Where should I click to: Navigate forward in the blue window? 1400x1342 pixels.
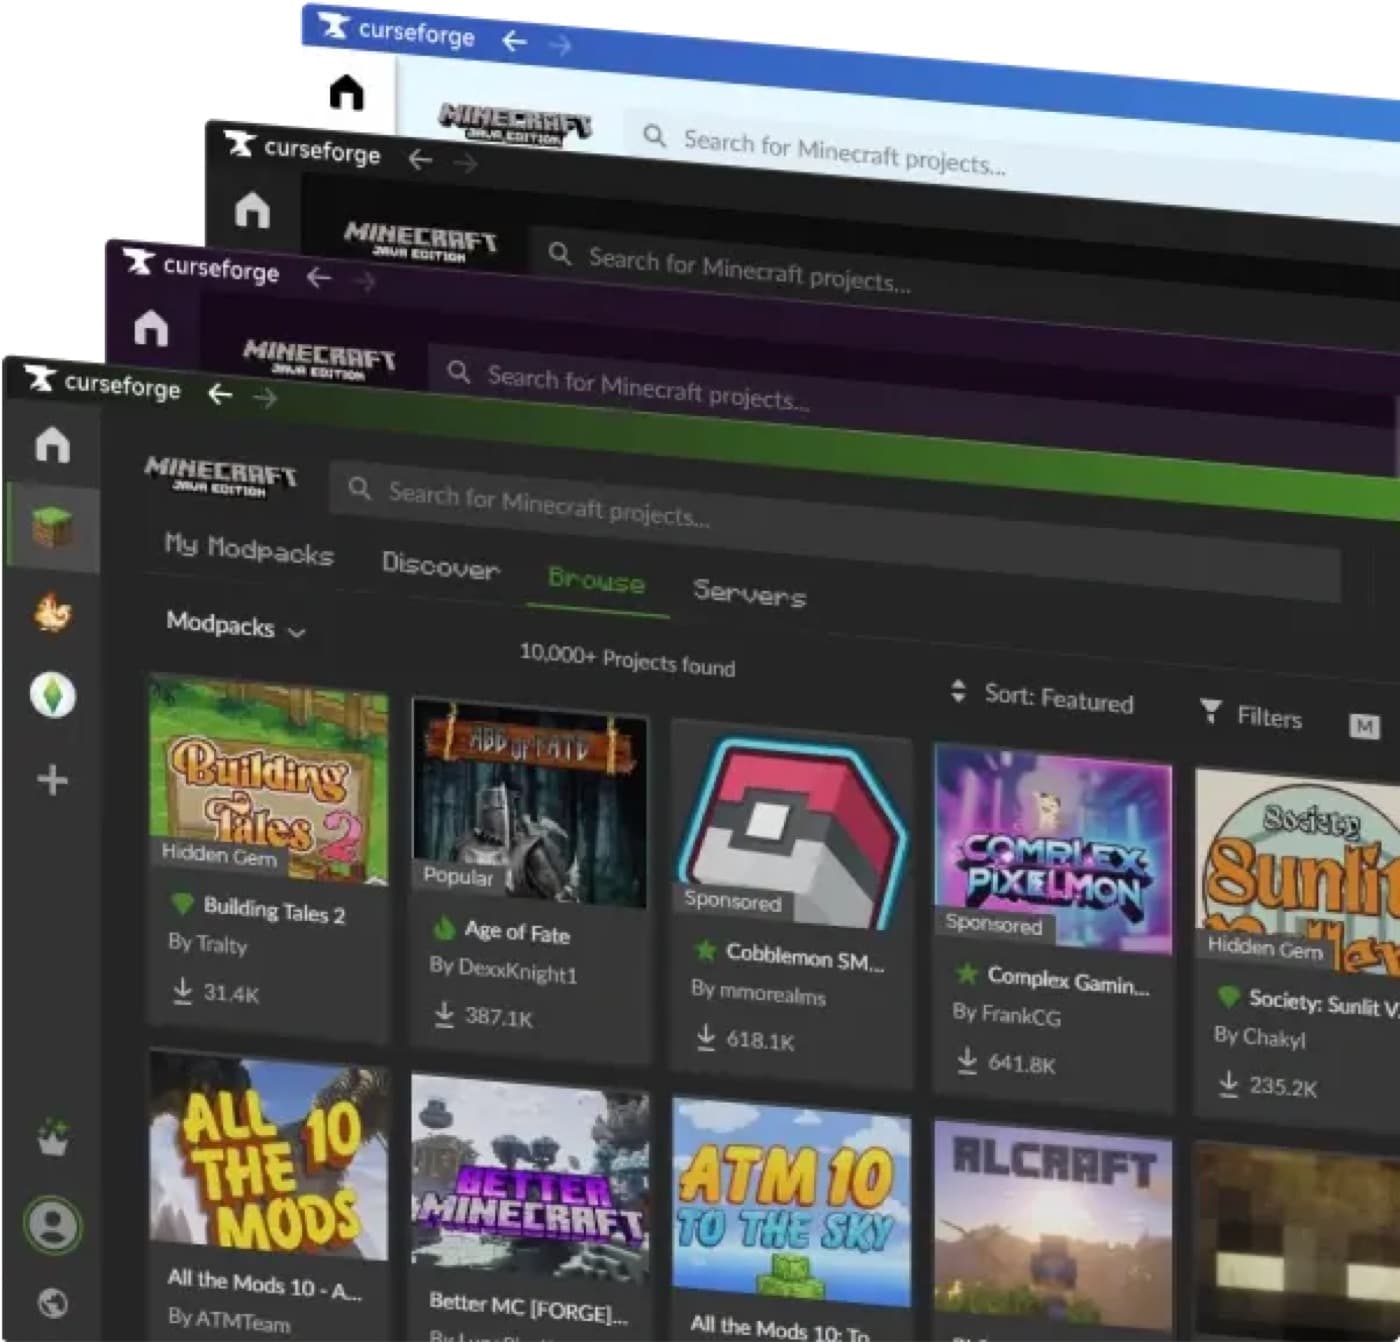(x=560, y=45)
